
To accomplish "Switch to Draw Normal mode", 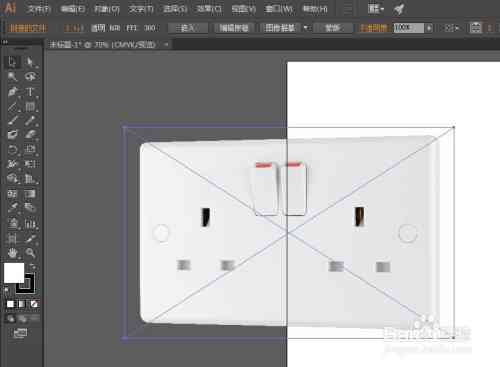I will (x=11, y=319).
